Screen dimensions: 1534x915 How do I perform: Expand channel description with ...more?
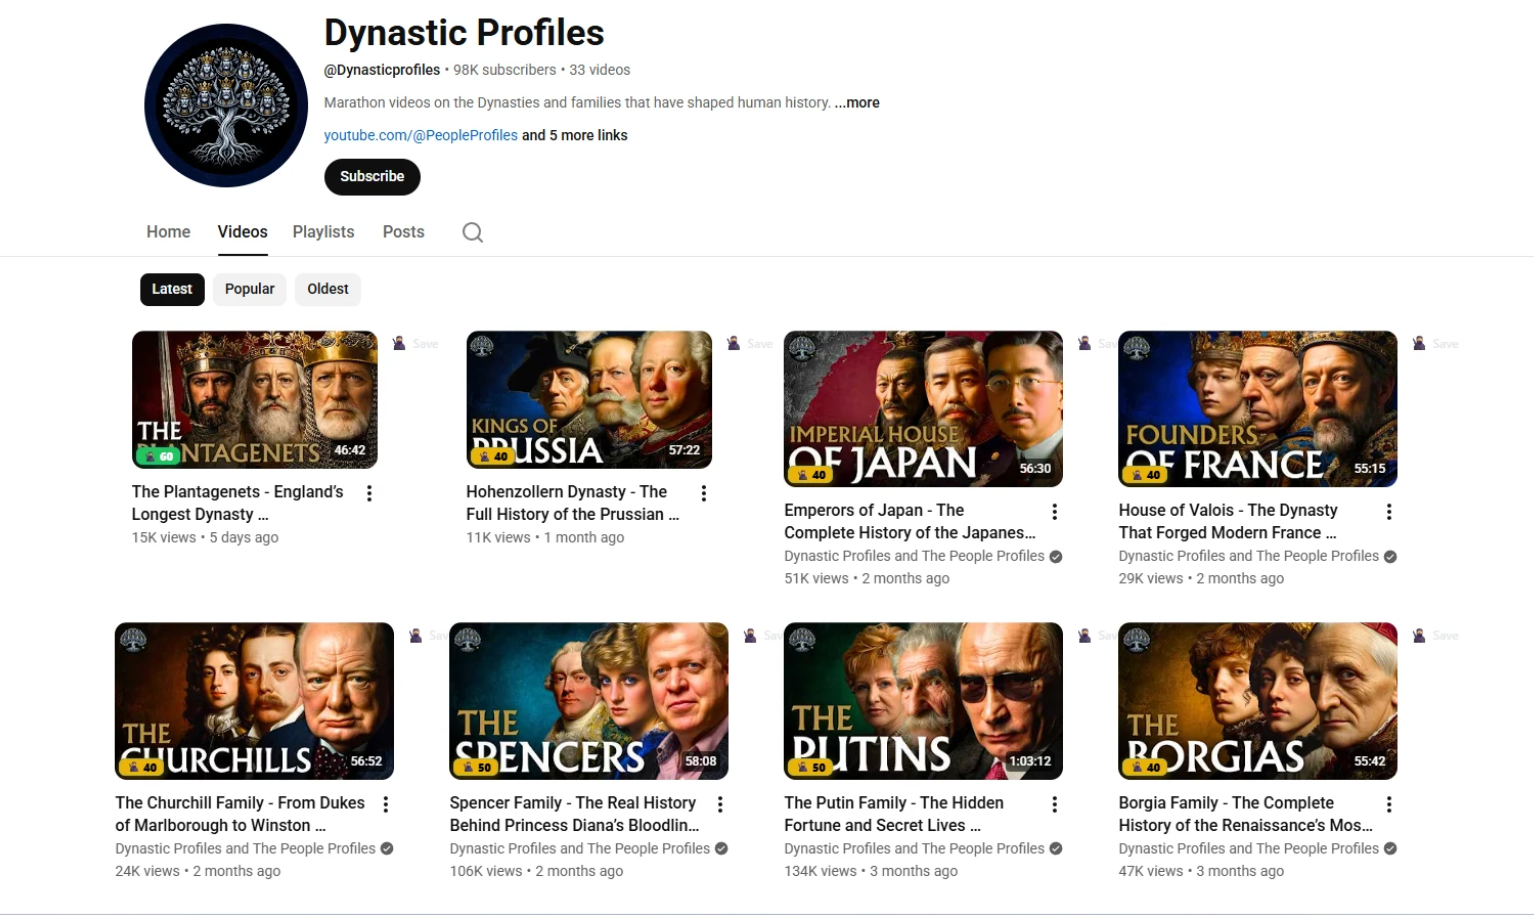[857, 102]
